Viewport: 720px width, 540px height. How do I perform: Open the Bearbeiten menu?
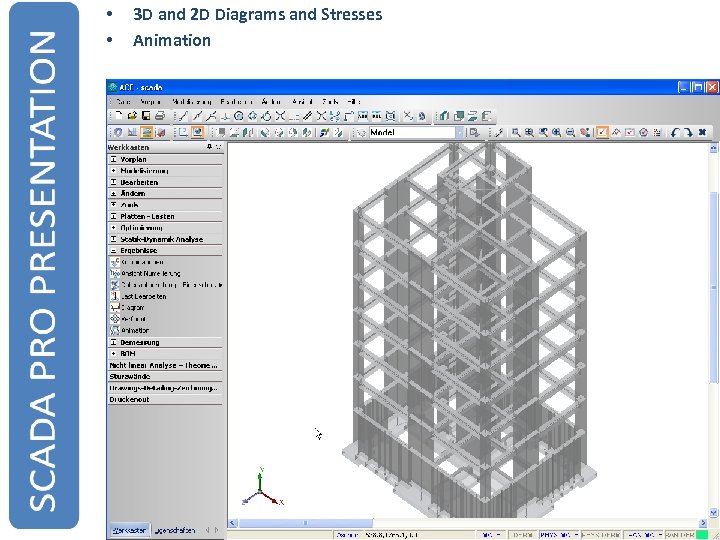coord(236,101)
